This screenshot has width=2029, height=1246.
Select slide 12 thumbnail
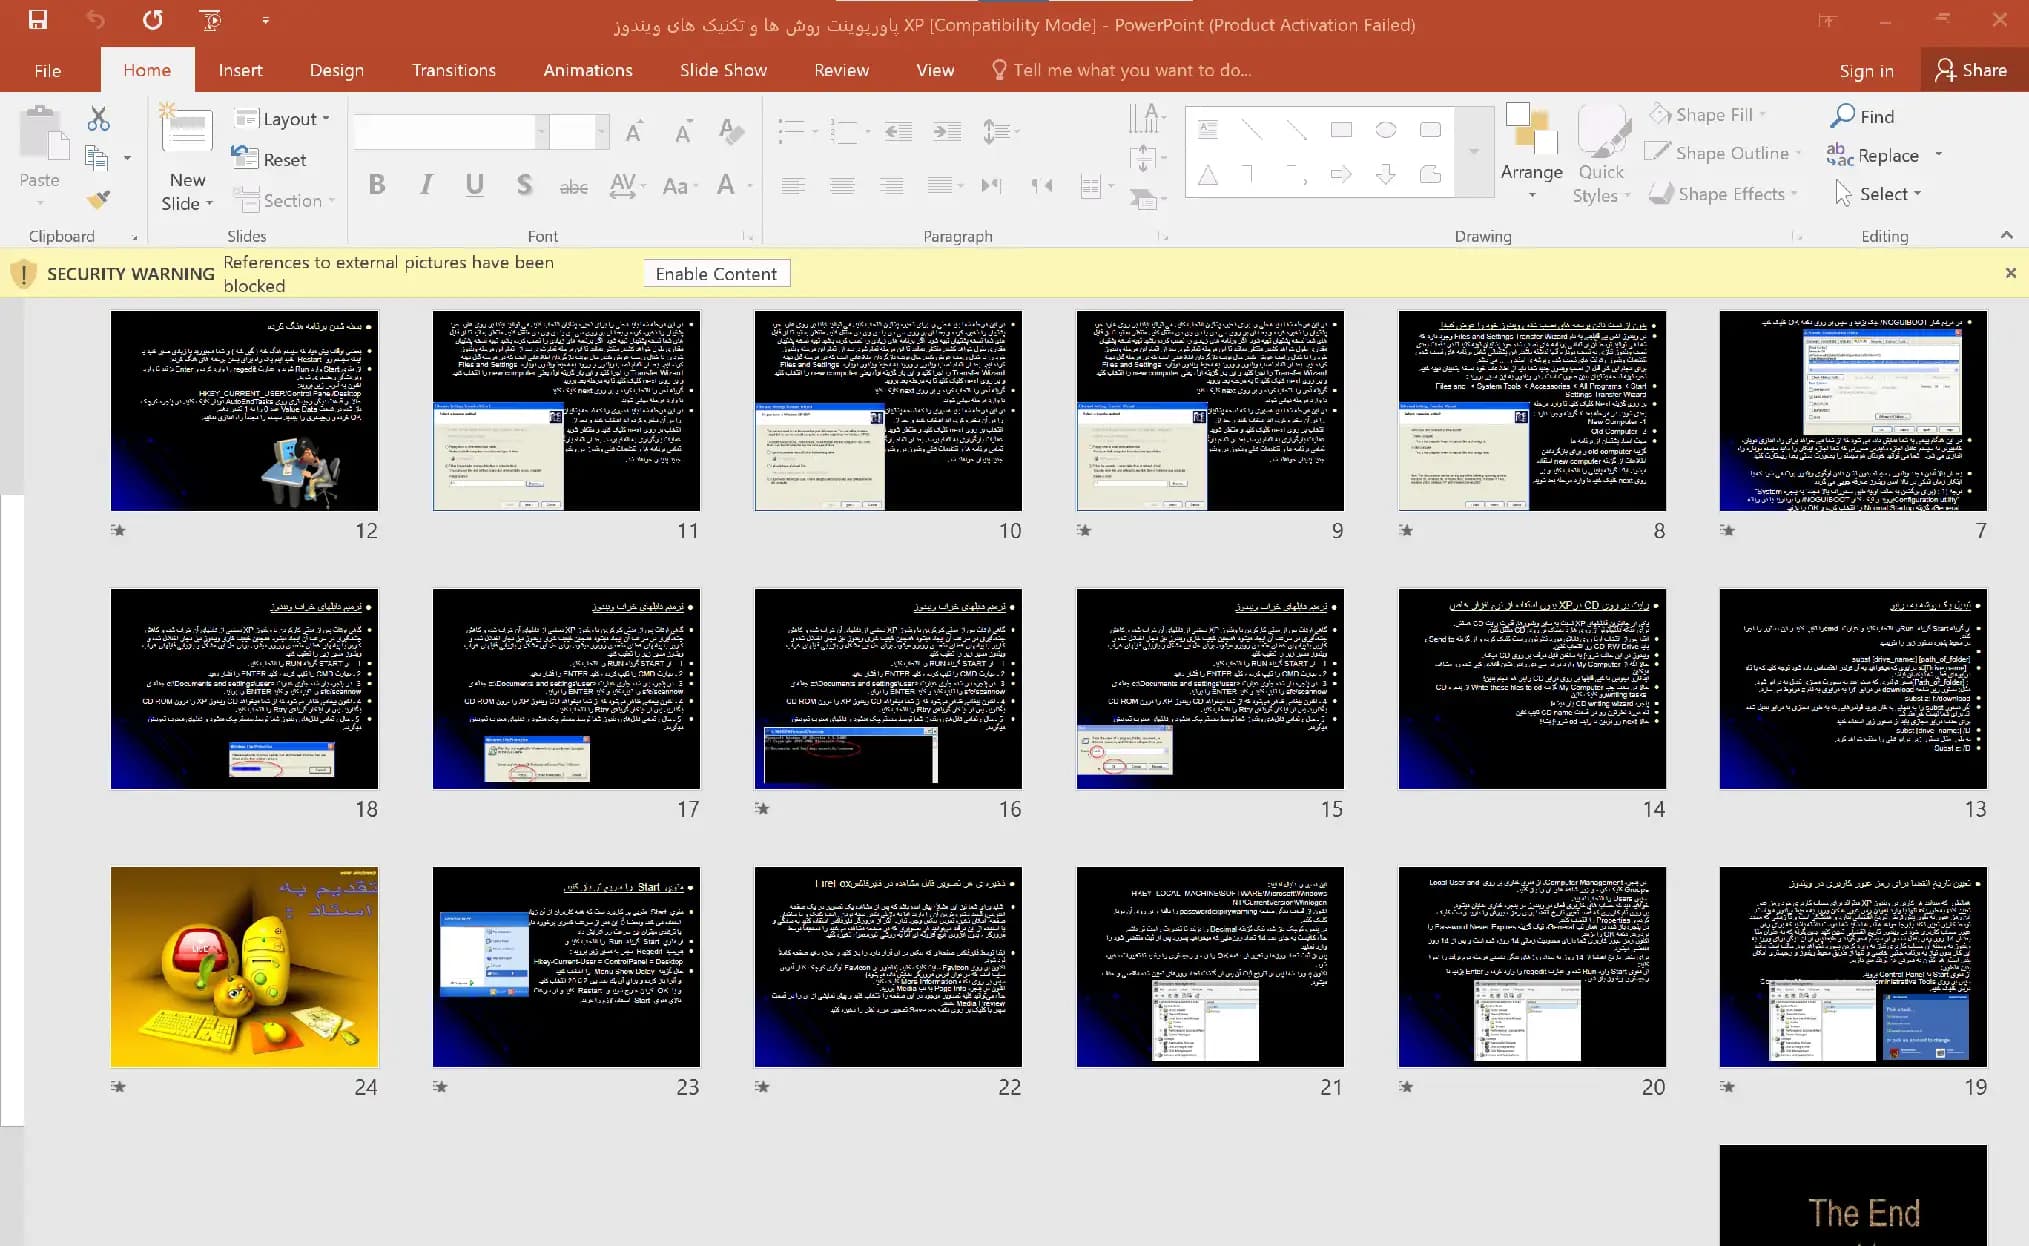pyautogui.click(x=244, y=410)
